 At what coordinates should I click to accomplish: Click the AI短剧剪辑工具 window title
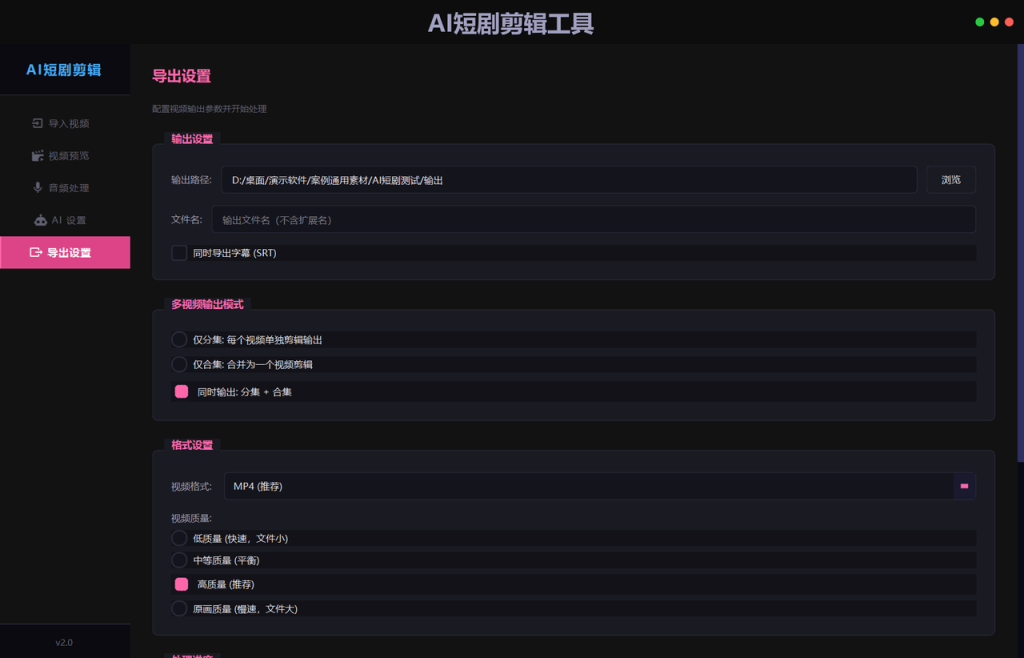coord(511,24)
